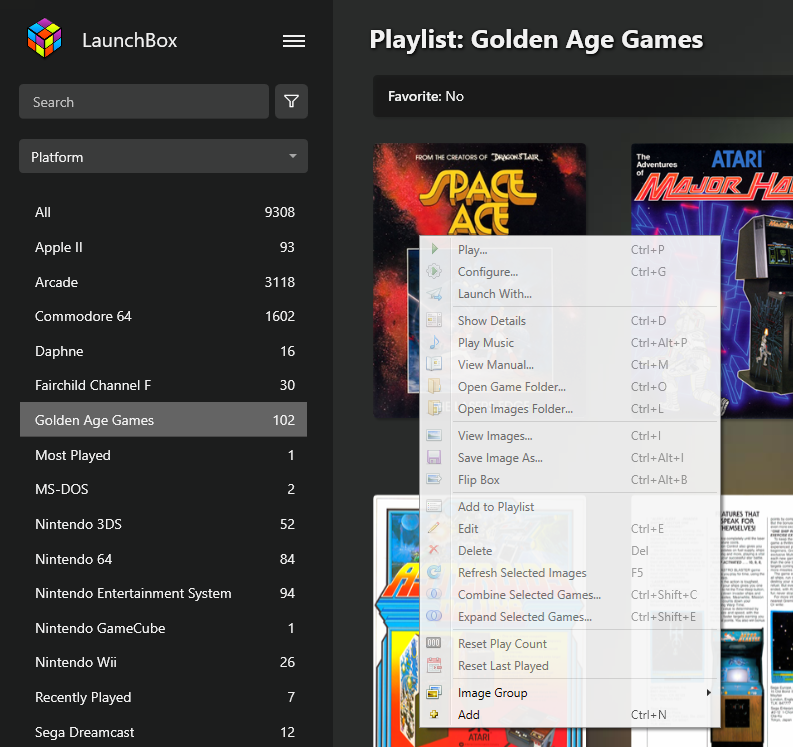Screen dimensions: 793x747
Task: Click the Show Details icon
Action: tap(434, 320)
